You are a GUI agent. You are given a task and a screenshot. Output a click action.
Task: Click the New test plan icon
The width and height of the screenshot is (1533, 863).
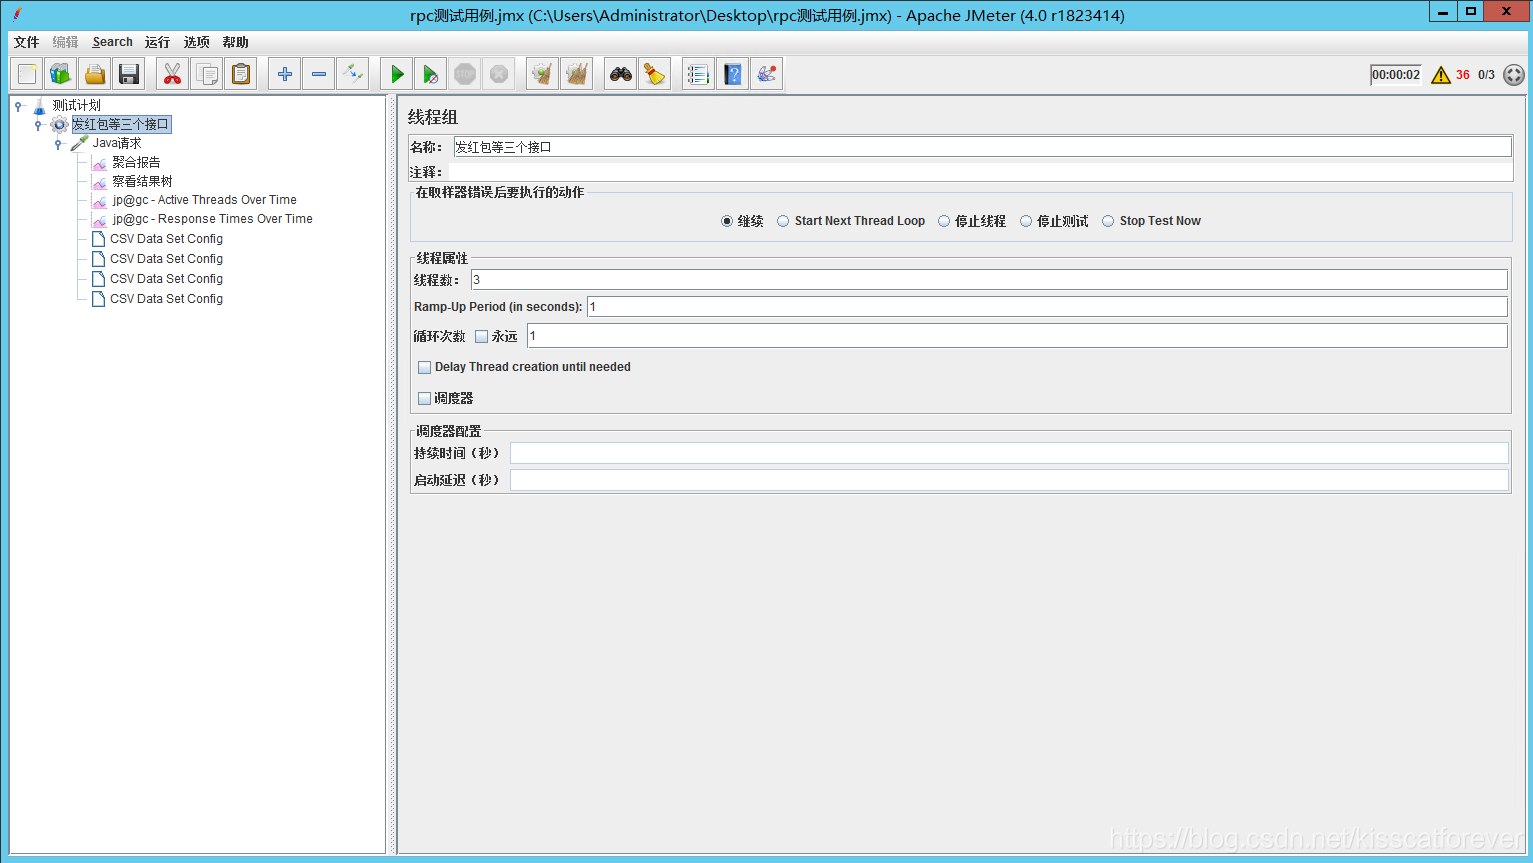click(27, 74)
